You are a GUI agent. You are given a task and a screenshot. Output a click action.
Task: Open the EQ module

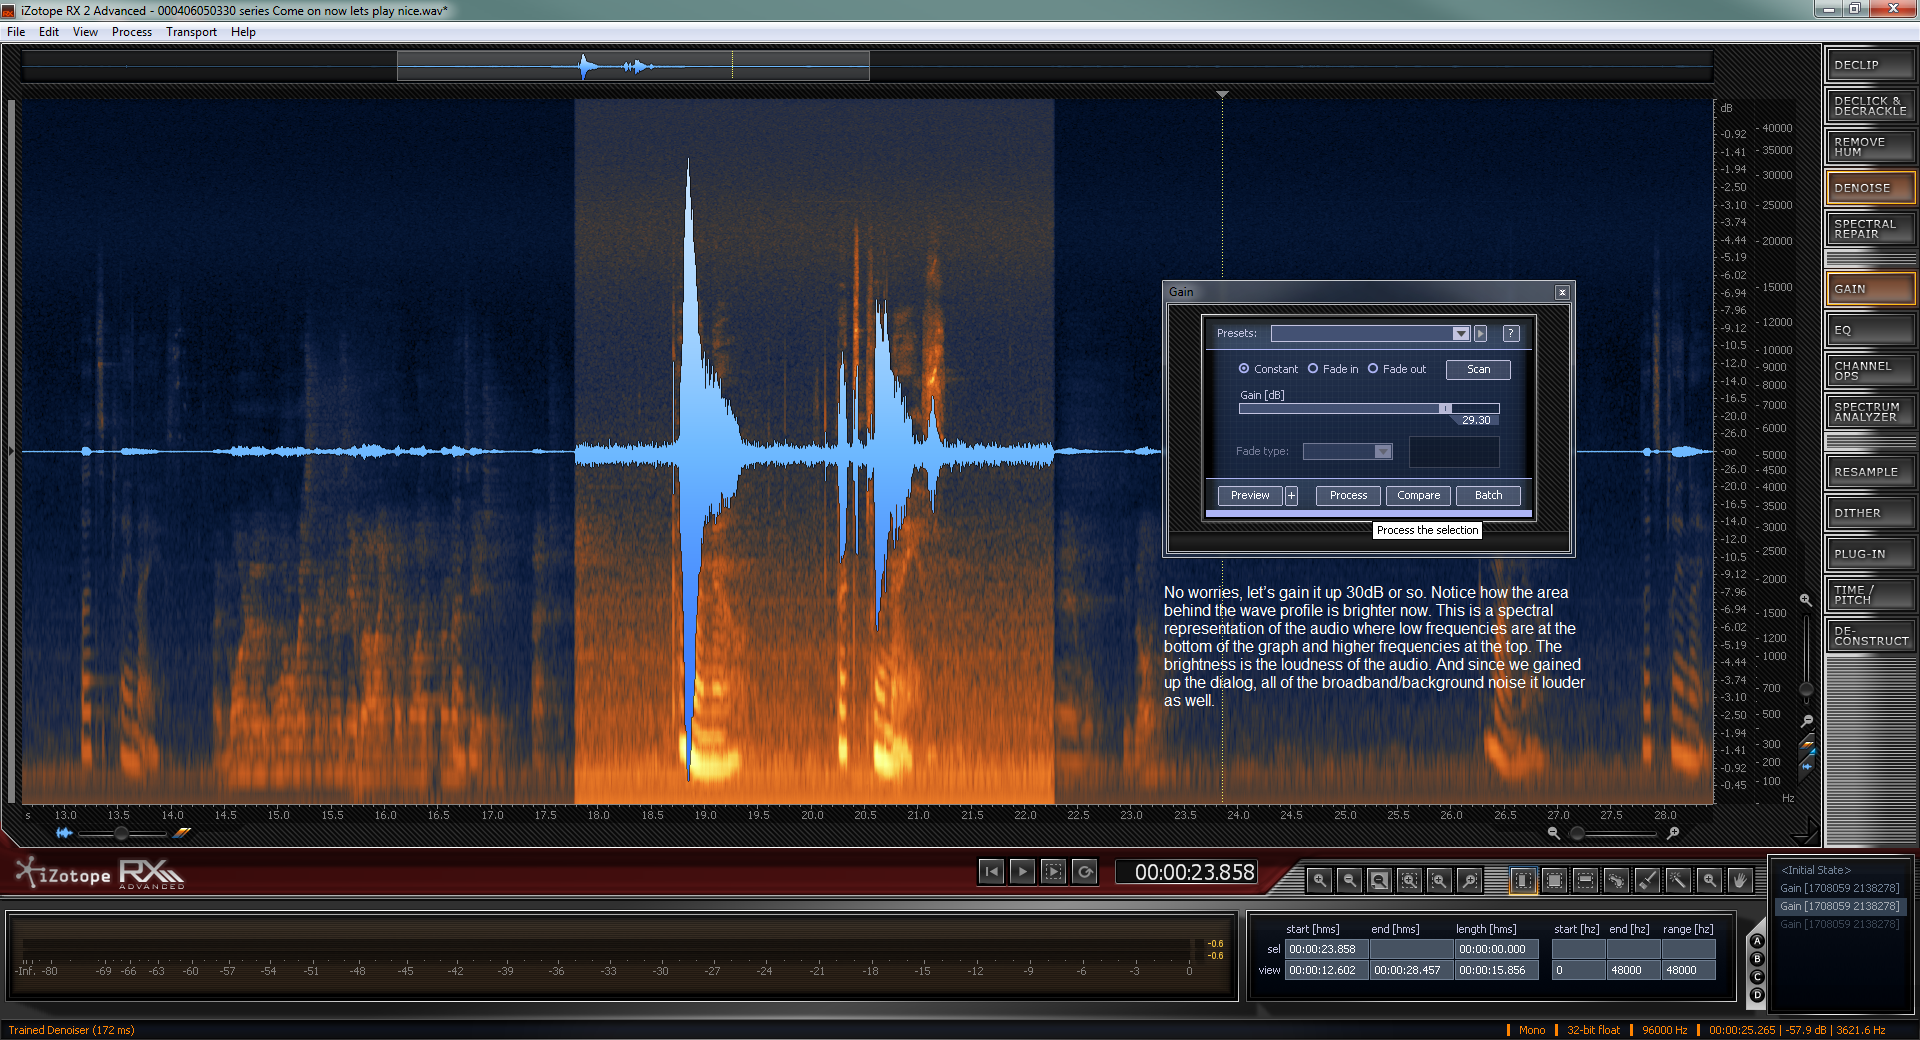(1870, 330)
